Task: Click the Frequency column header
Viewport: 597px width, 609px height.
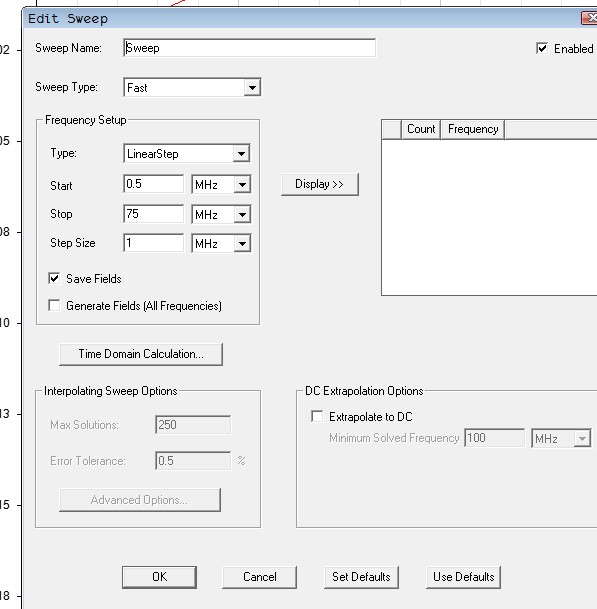Action: click(x=473, y=129)
